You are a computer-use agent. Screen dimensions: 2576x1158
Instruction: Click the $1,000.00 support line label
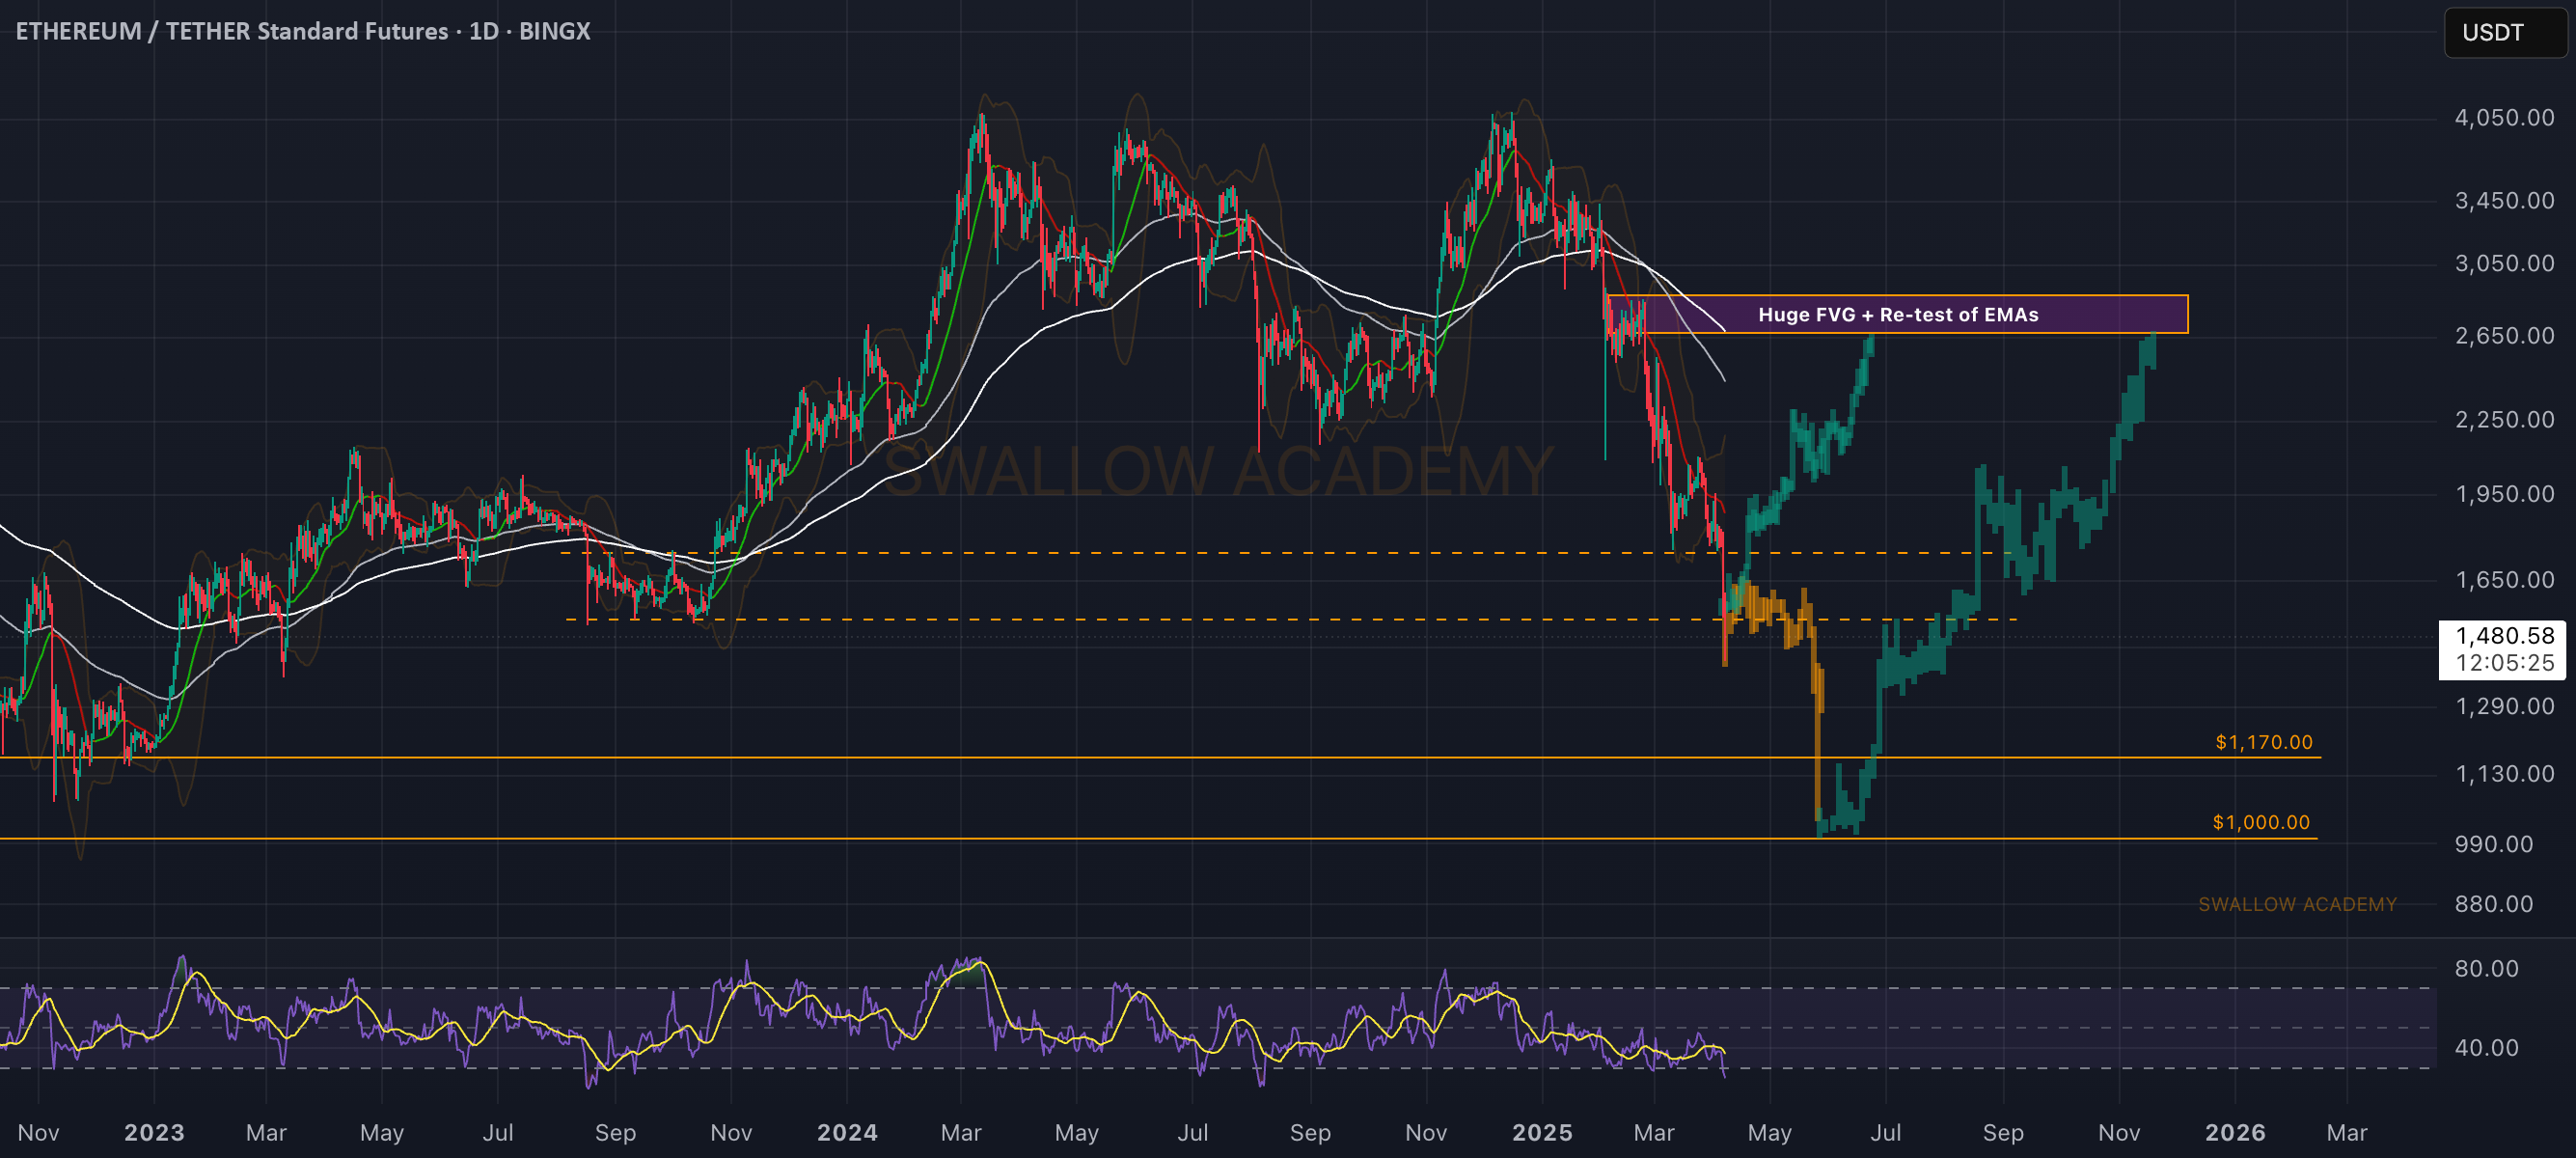[x=2261, y=822]
